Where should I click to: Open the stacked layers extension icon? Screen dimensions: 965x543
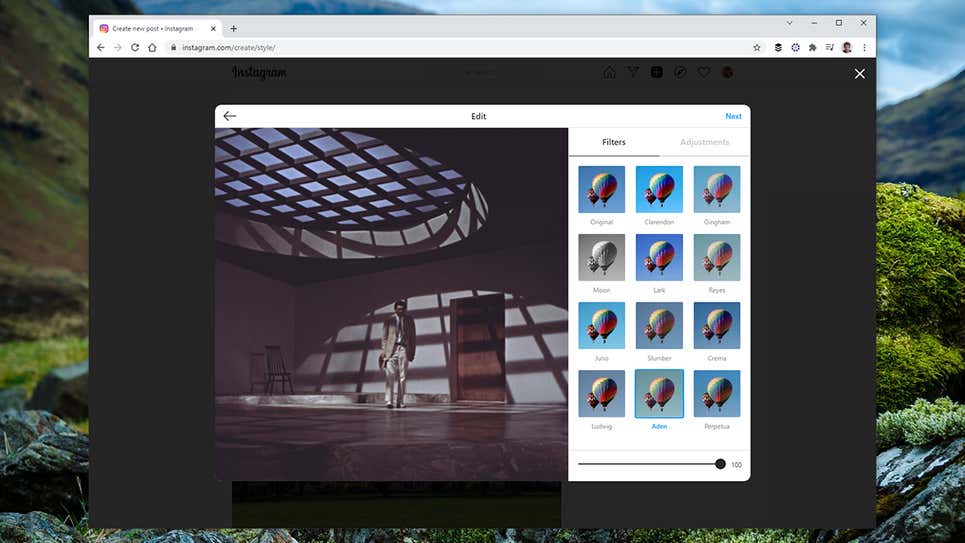[778, 47]
